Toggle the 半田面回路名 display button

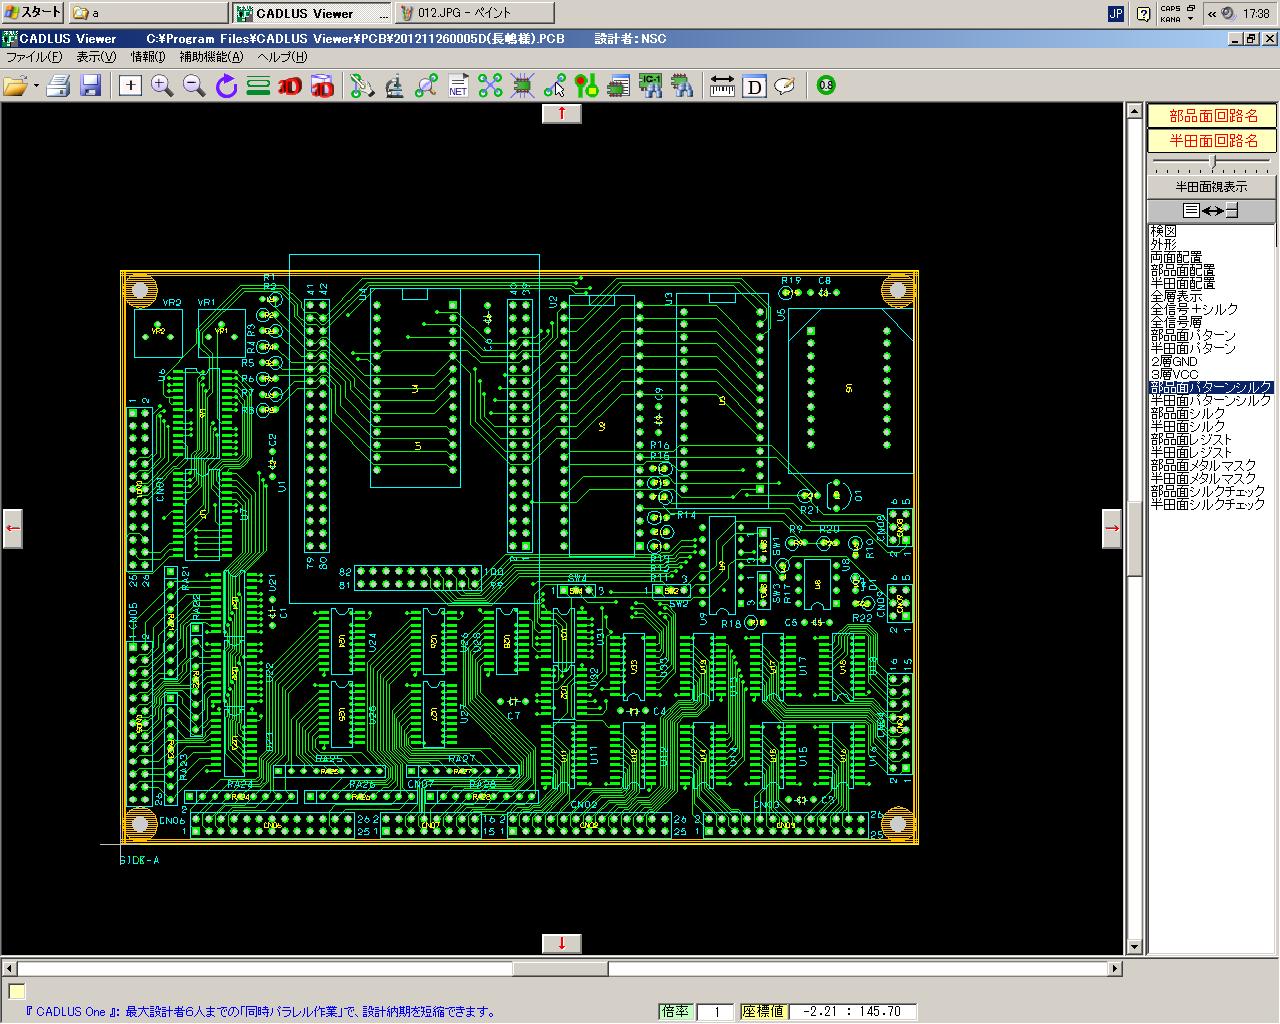tap(1211, 141)
